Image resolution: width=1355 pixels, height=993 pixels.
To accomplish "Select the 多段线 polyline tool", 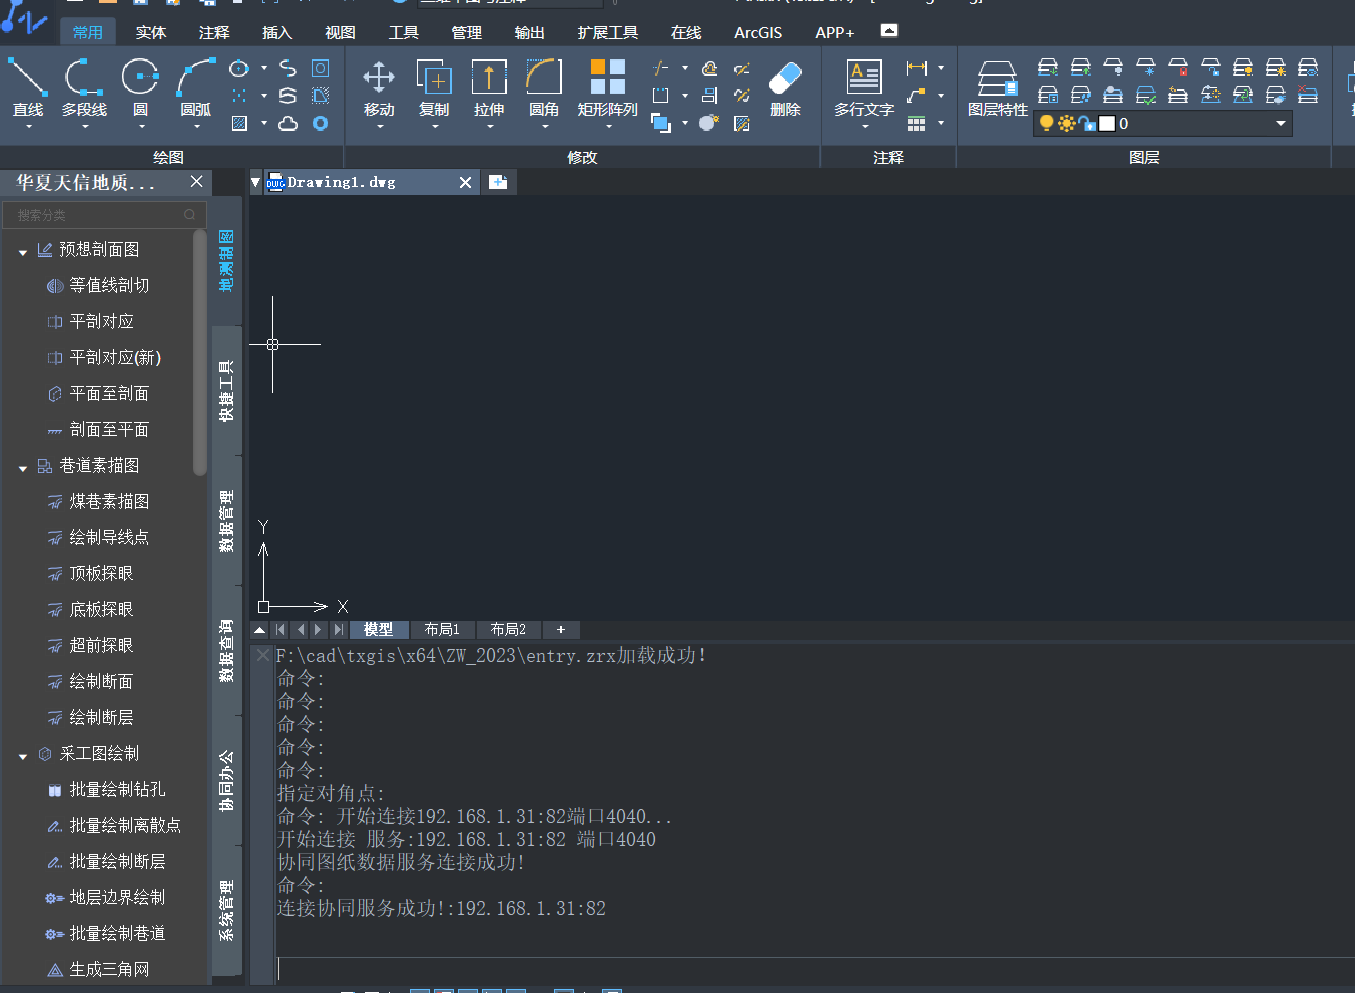I will pos(84,87).
